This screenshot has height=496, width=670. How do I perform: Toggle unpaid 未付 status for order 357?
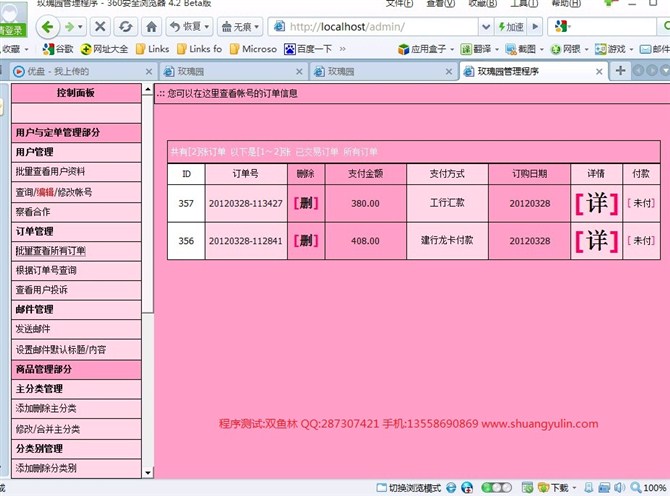tap(640, 203)
